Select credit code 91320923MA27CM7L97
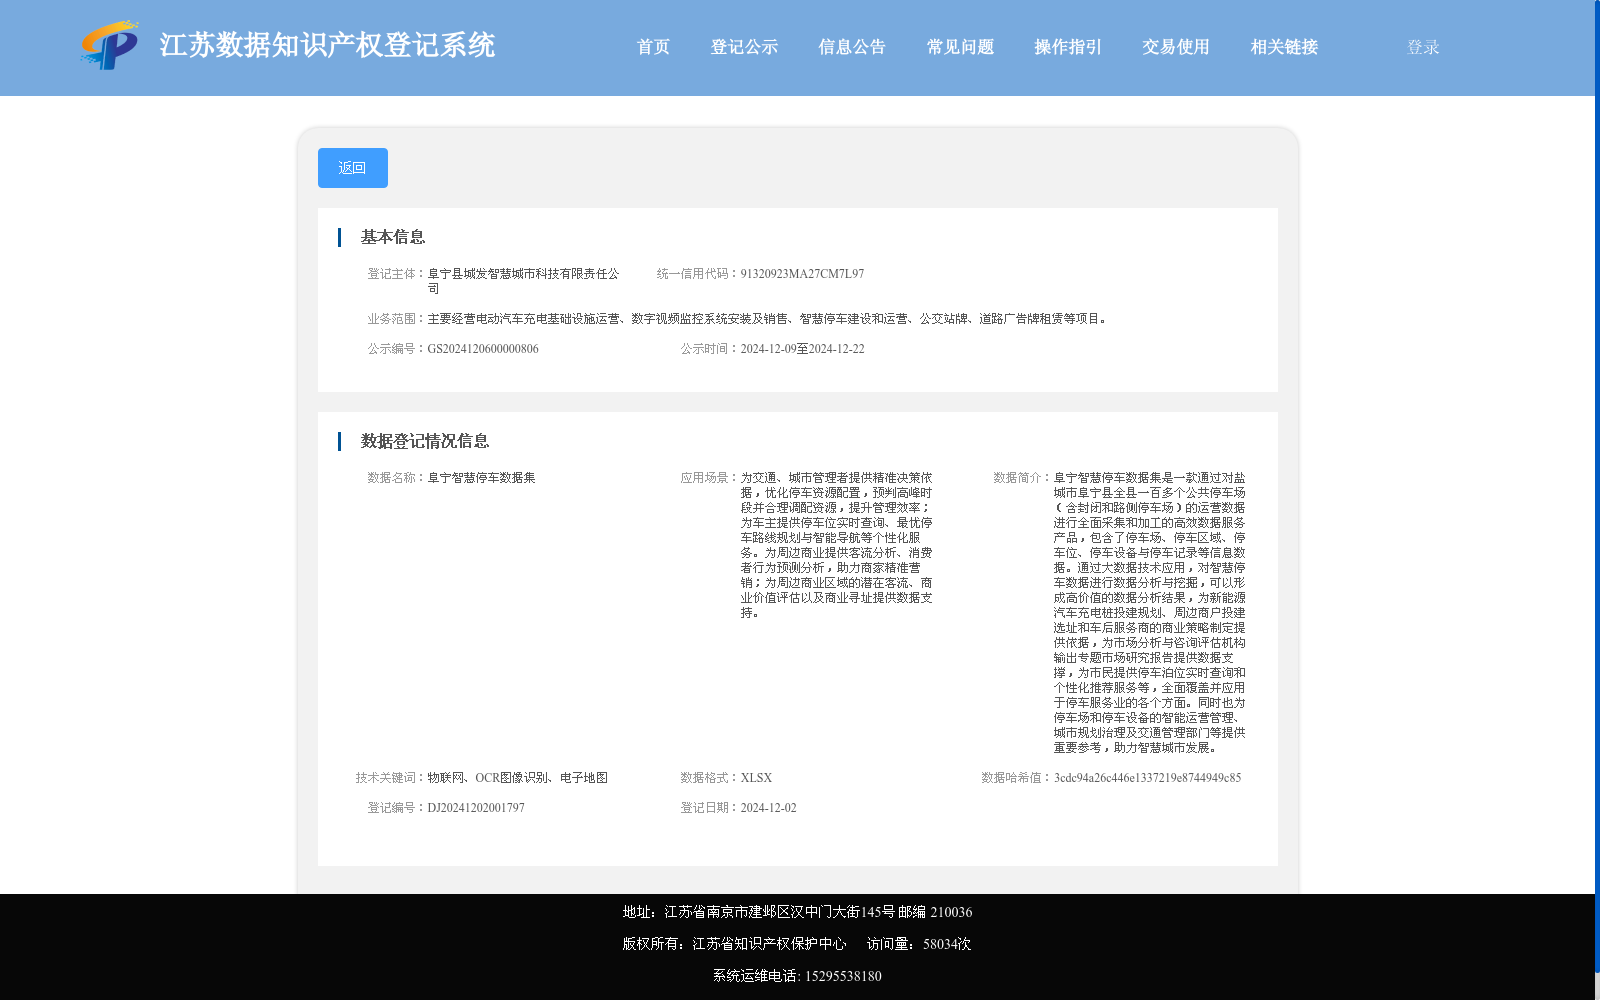The image size is (1600, 1000). click(802, 274)
